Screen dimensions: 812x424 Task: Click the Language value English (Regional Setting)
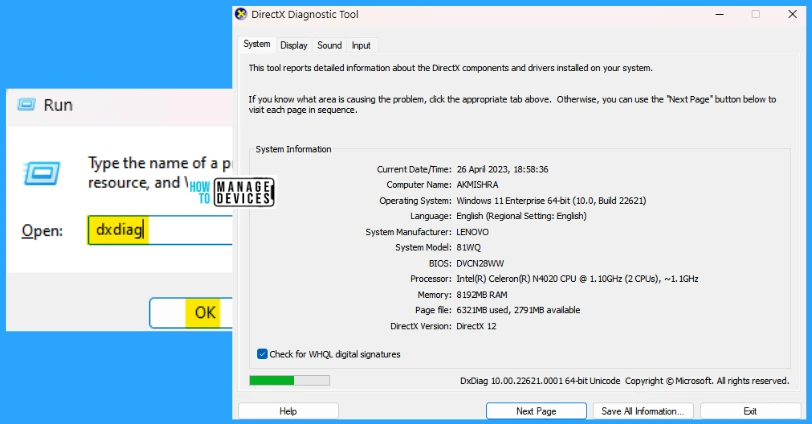pos(521,216)
